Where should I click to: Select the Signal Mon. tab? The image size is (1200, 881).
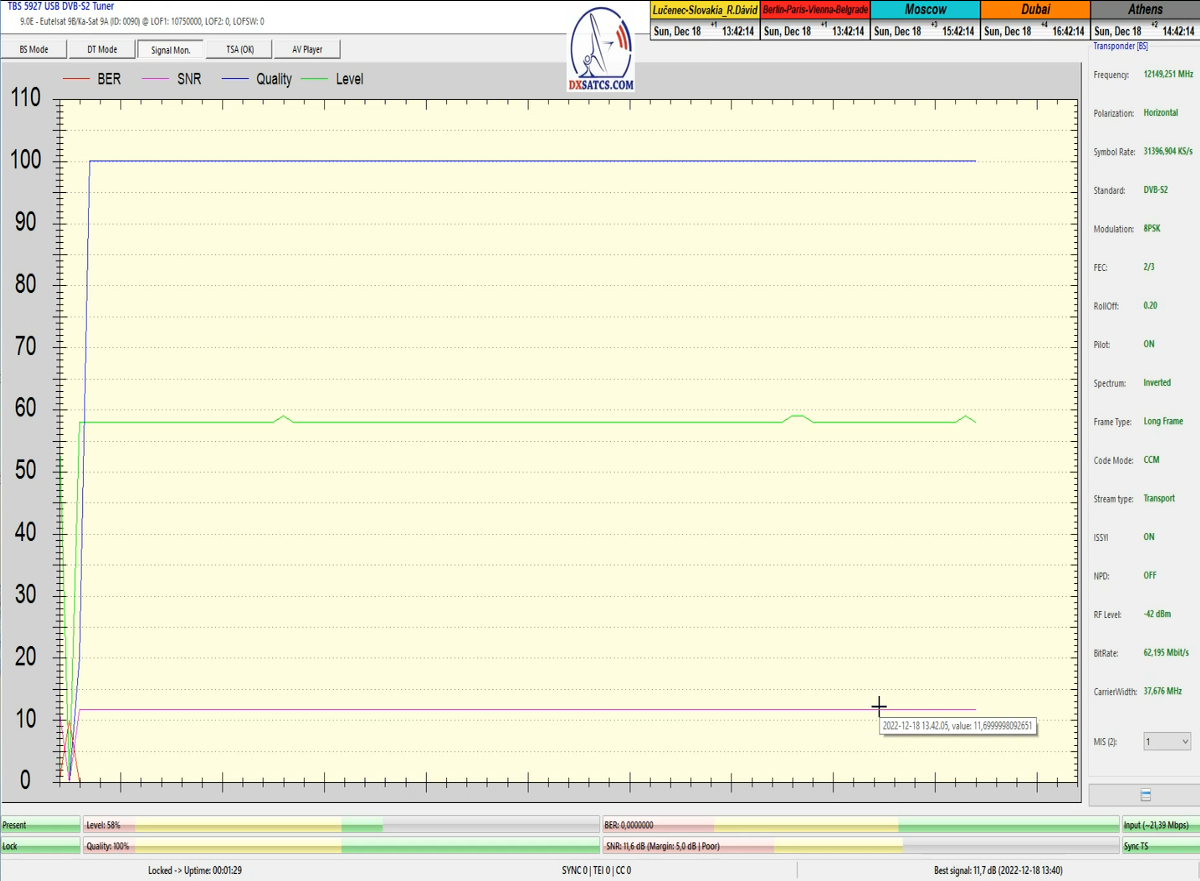[170, 49]
